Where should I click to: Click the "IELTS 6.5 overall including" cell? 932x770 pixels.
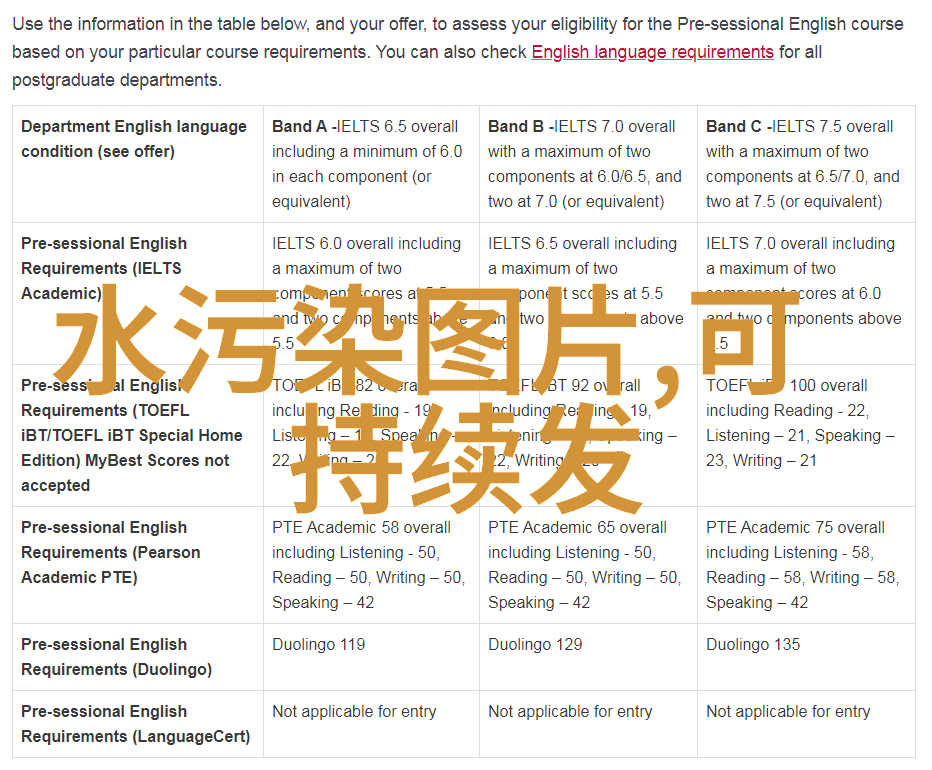(588, 294)
